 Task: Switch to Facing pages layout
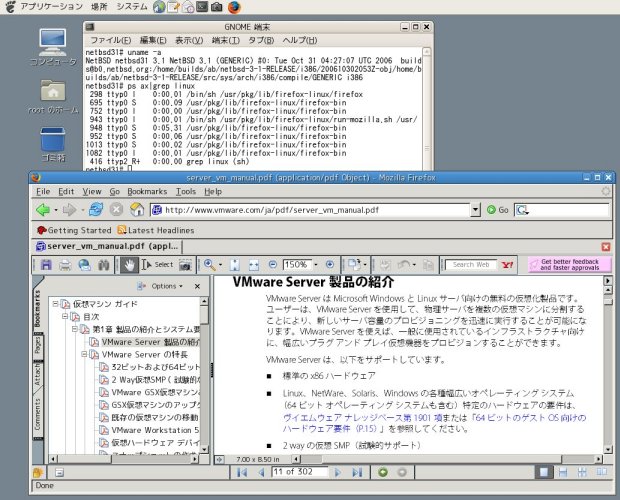click(x=602, y=472)
